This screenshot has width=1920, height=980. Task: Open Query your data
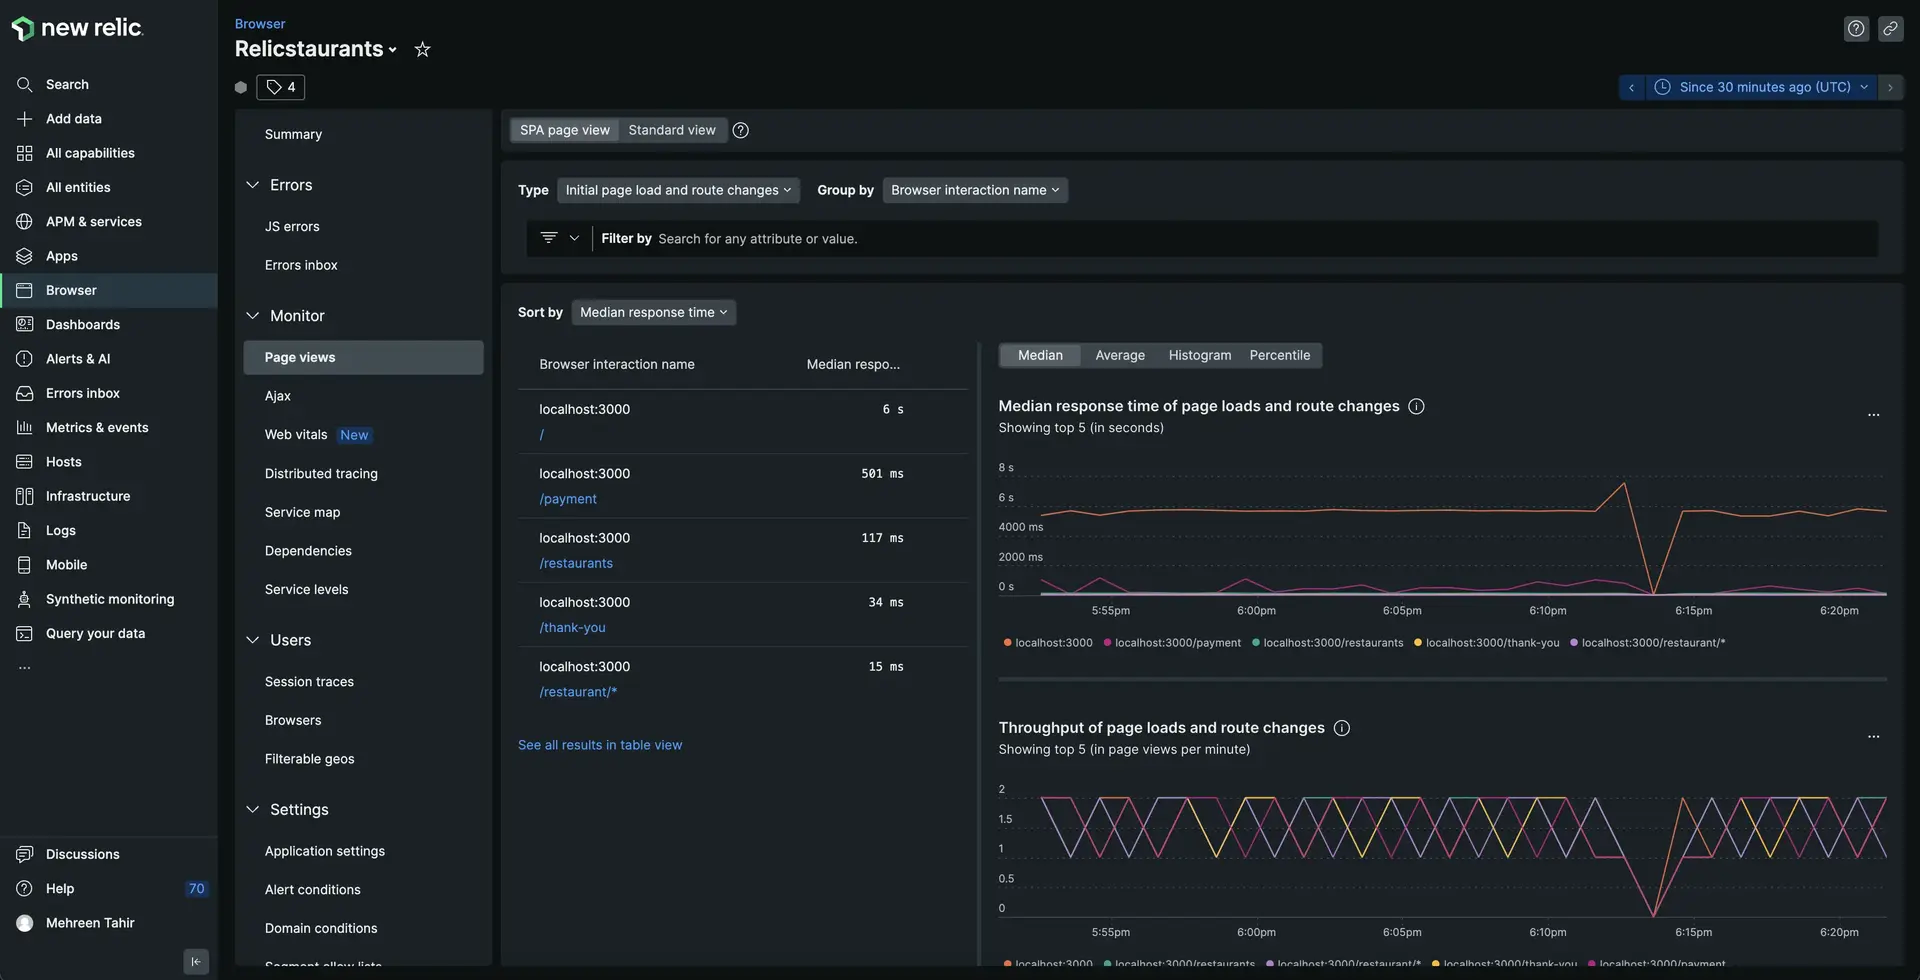click(x=95, y=634)
